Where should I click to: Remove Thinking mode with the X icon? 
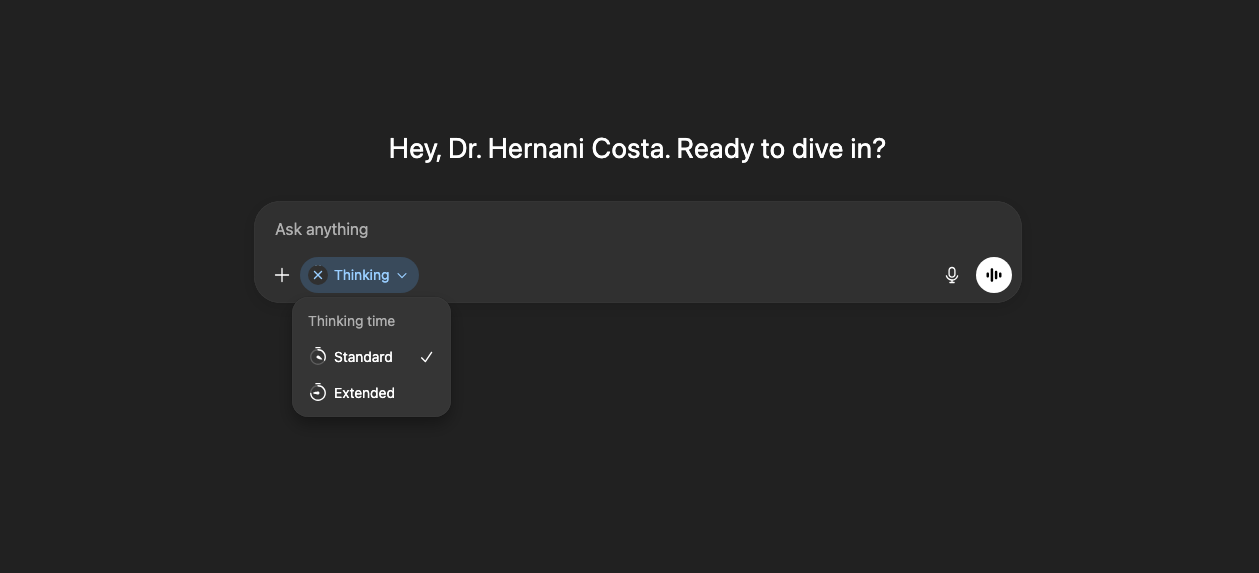click(318, 275)
